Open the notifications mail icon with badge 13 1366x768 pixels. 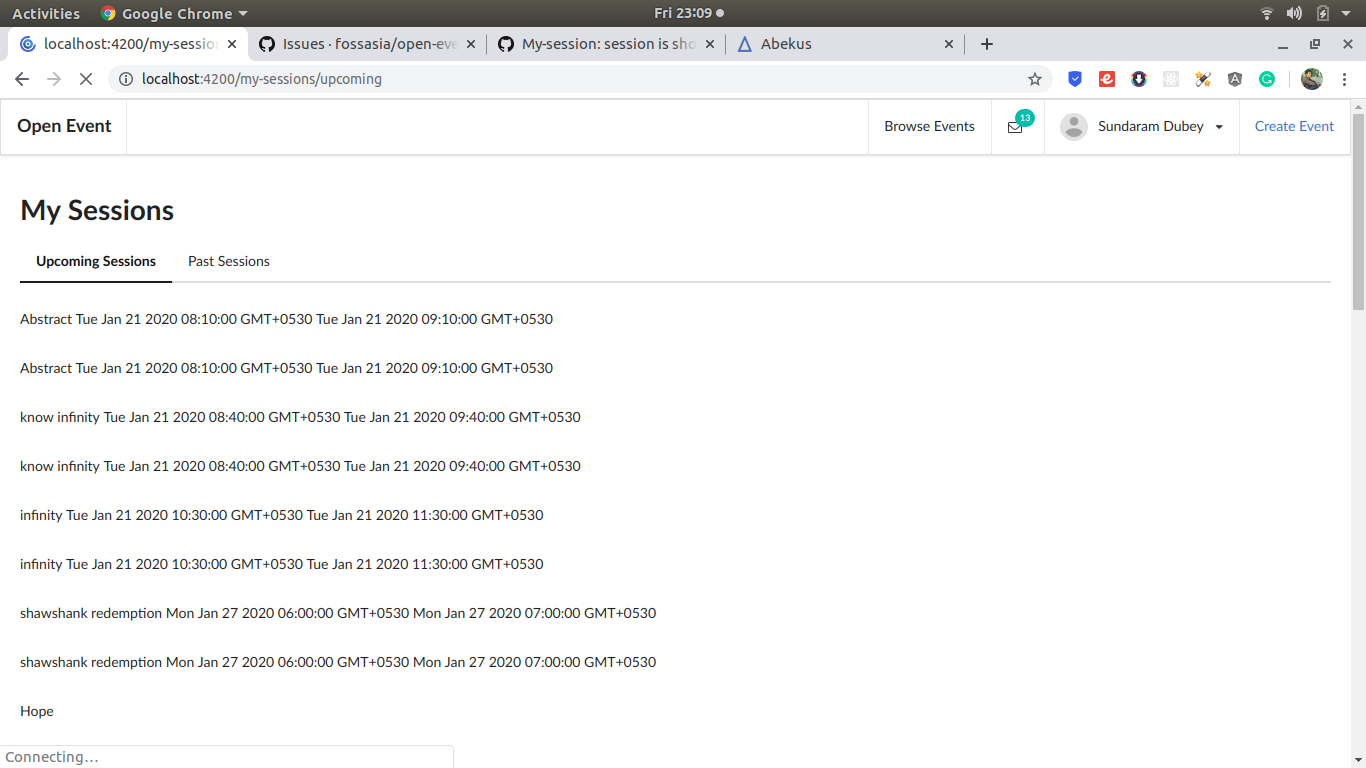(1015, 127)
